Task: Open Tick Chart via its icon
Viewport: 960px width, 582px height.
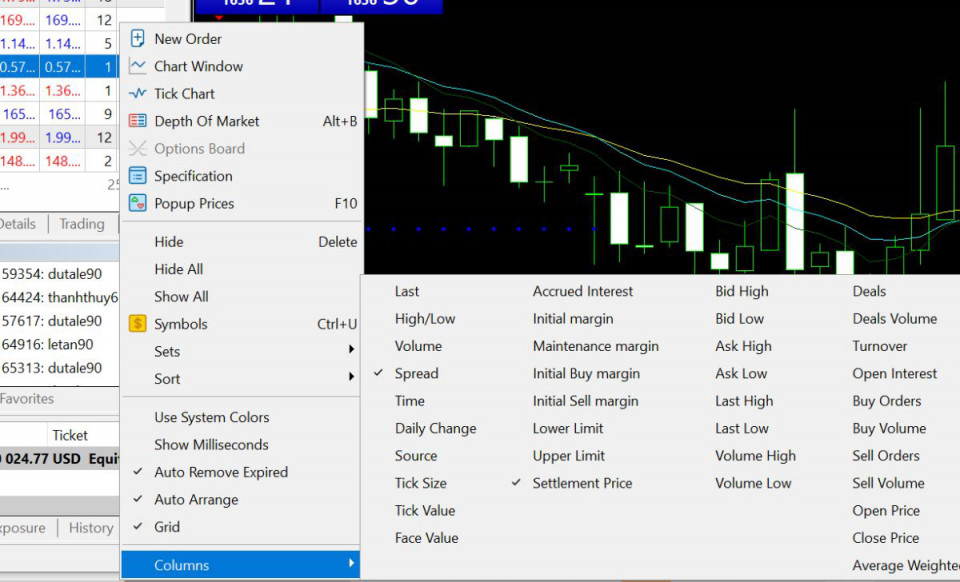Action: (138, 94)
